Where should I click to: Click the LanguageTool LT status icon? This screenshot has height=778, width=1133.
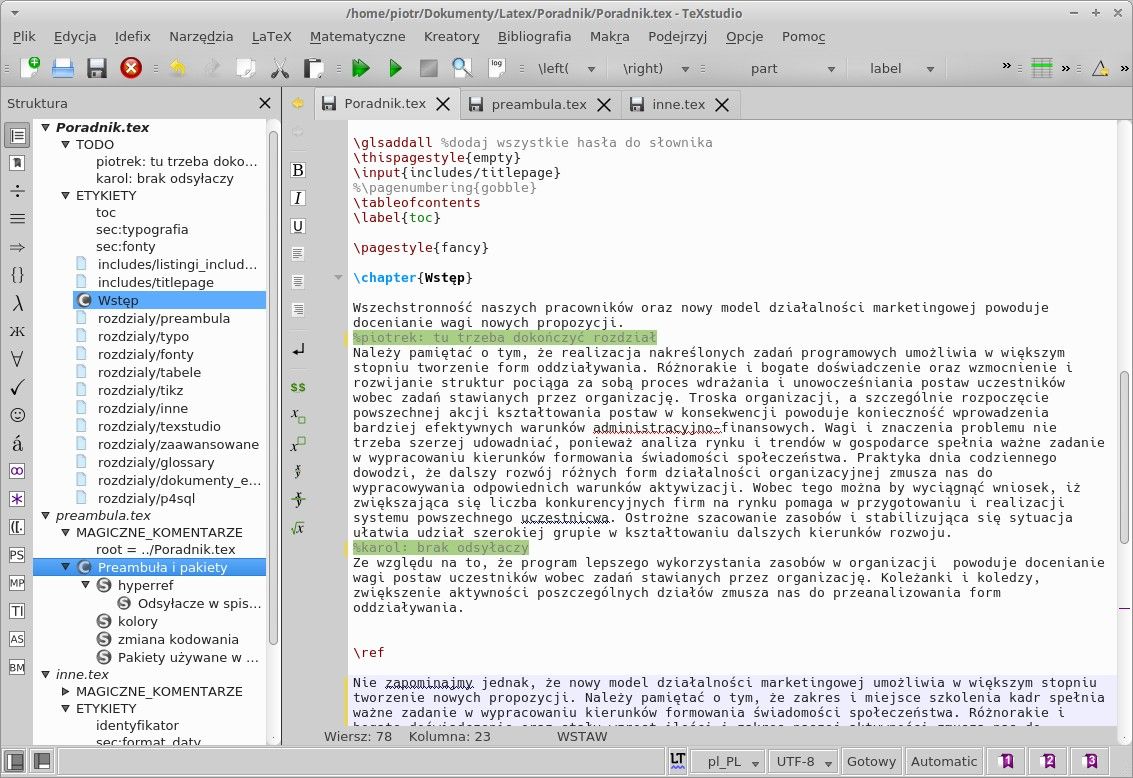pyautogui.click(x=678, y=760)
